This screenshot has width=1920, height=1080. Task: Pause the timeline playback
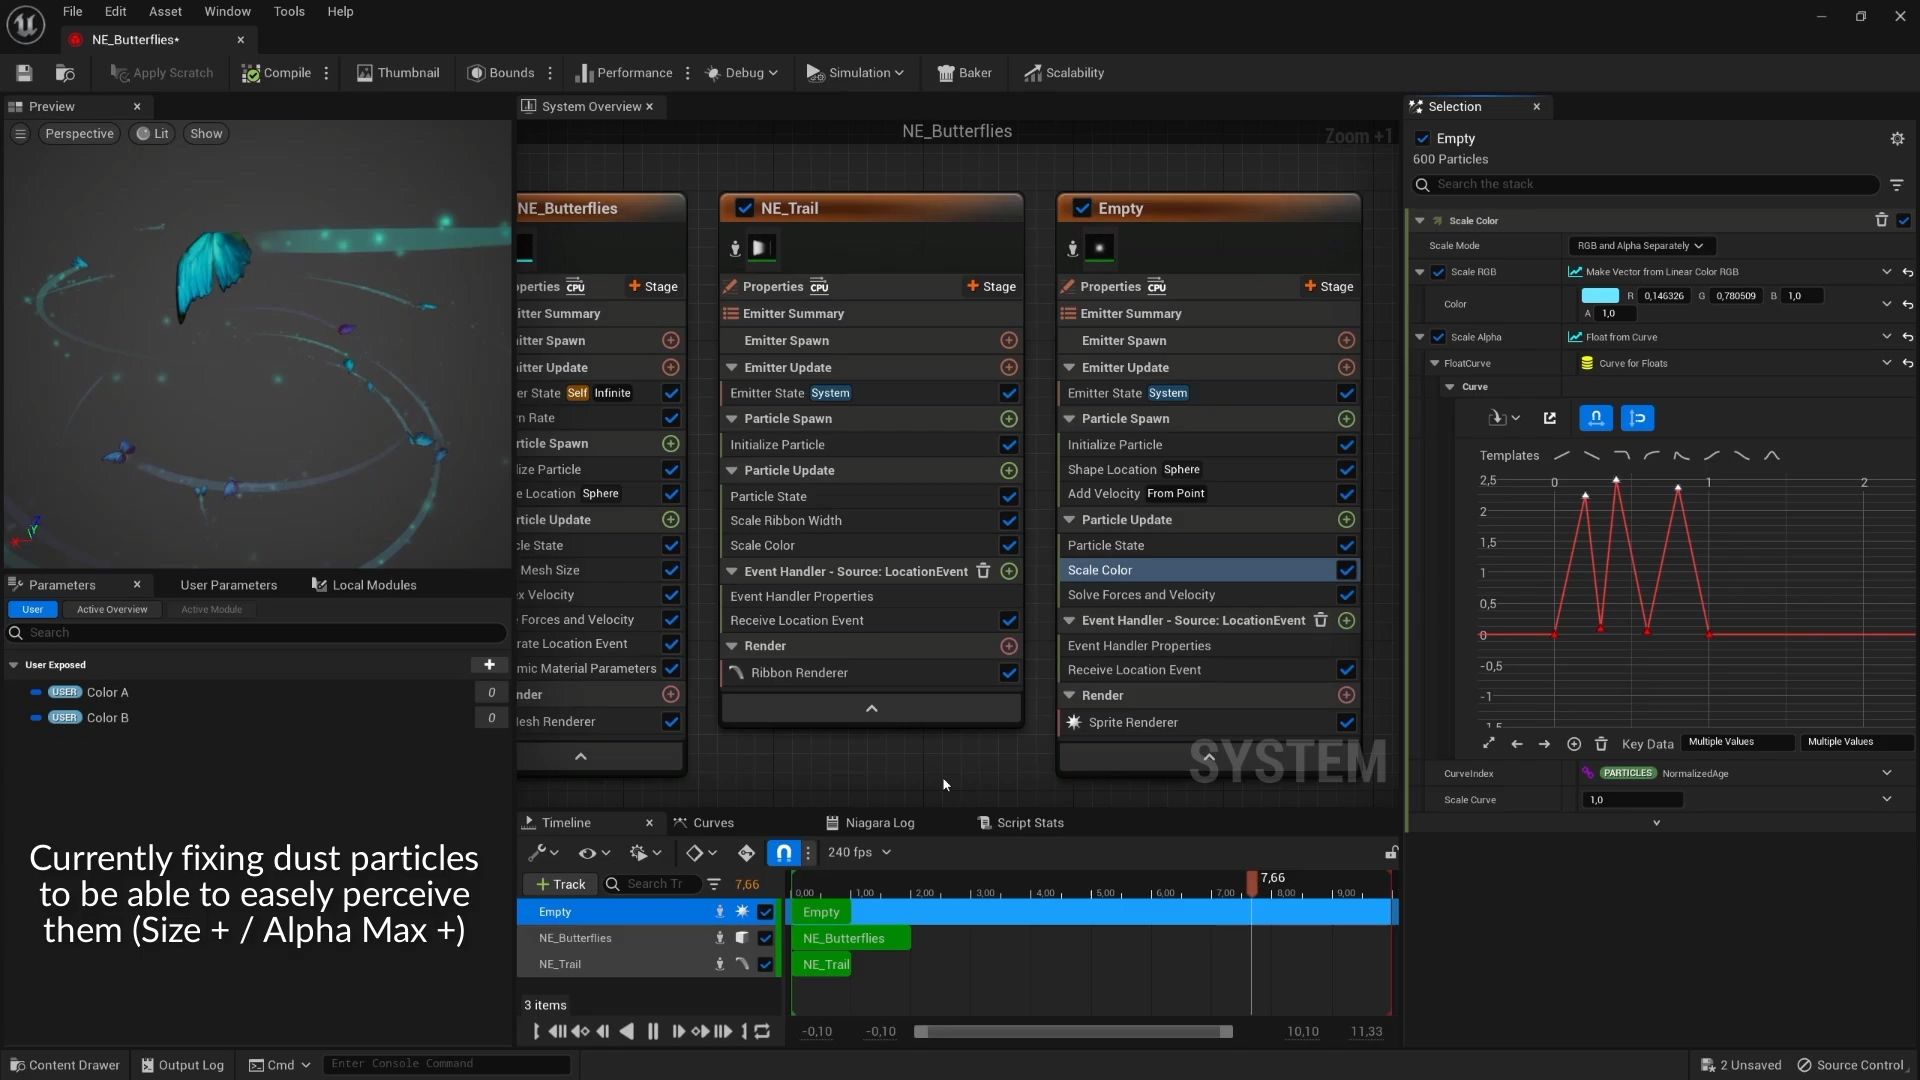653,1031
